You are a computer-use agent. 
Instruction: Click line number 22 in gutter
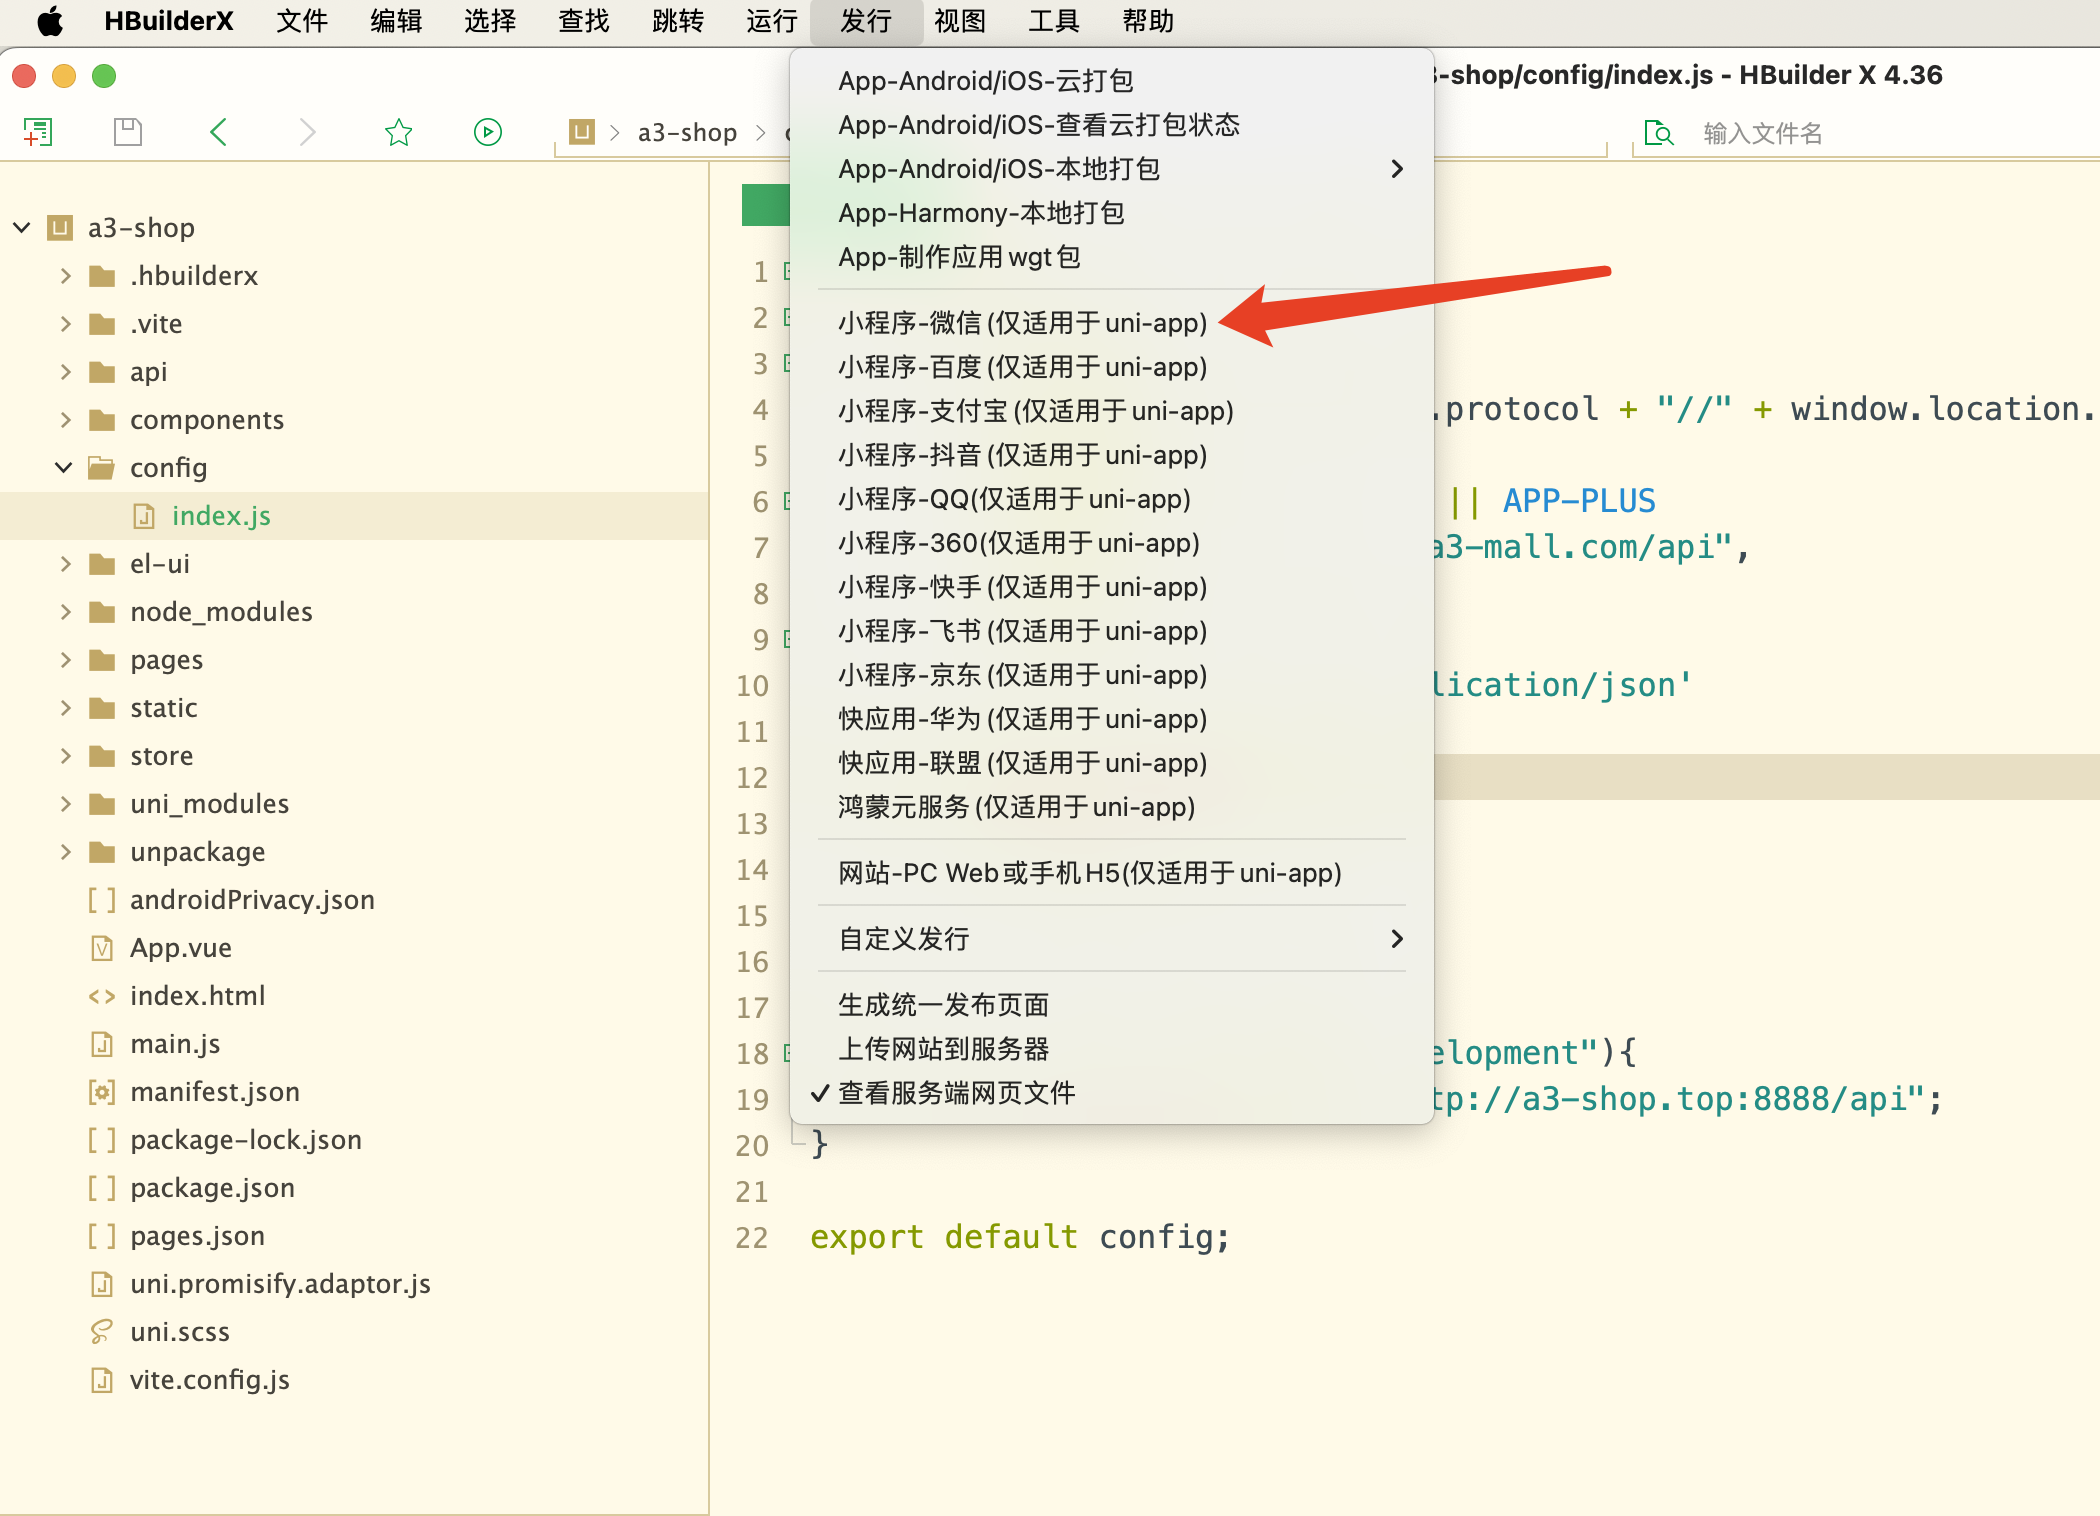click(752, 1238)
